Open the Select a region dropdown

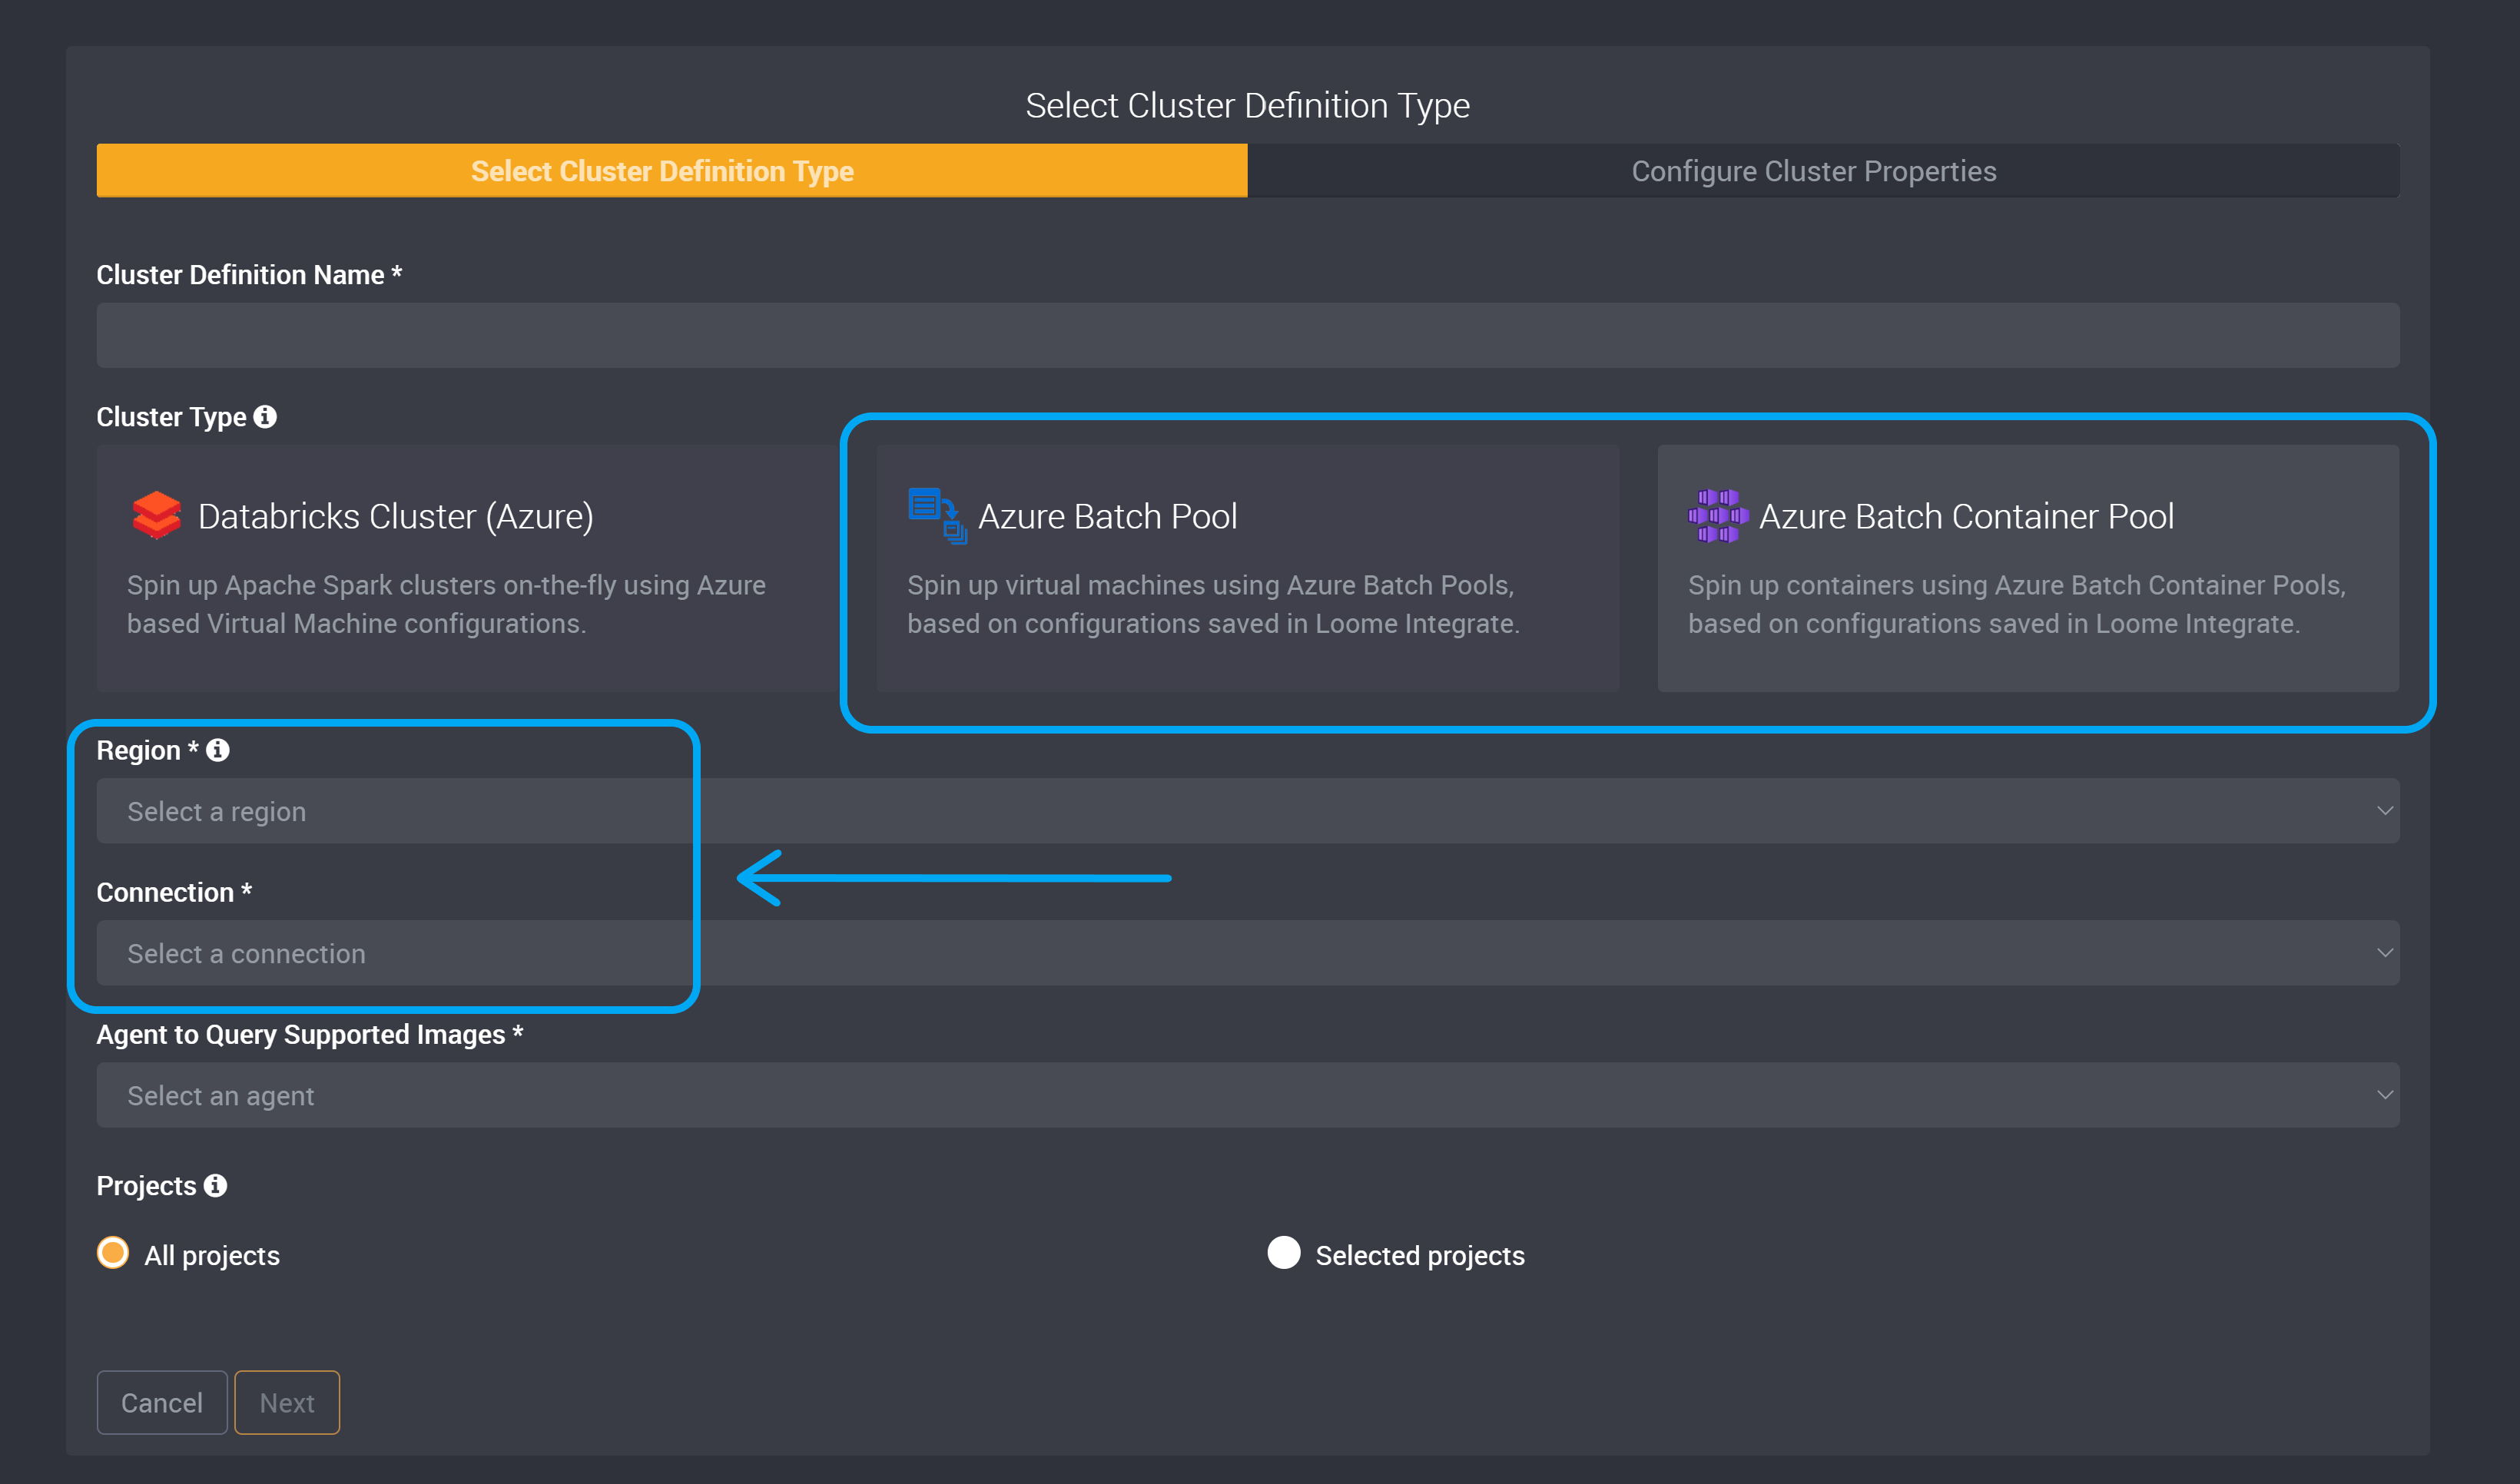(x=1248, y=811)
